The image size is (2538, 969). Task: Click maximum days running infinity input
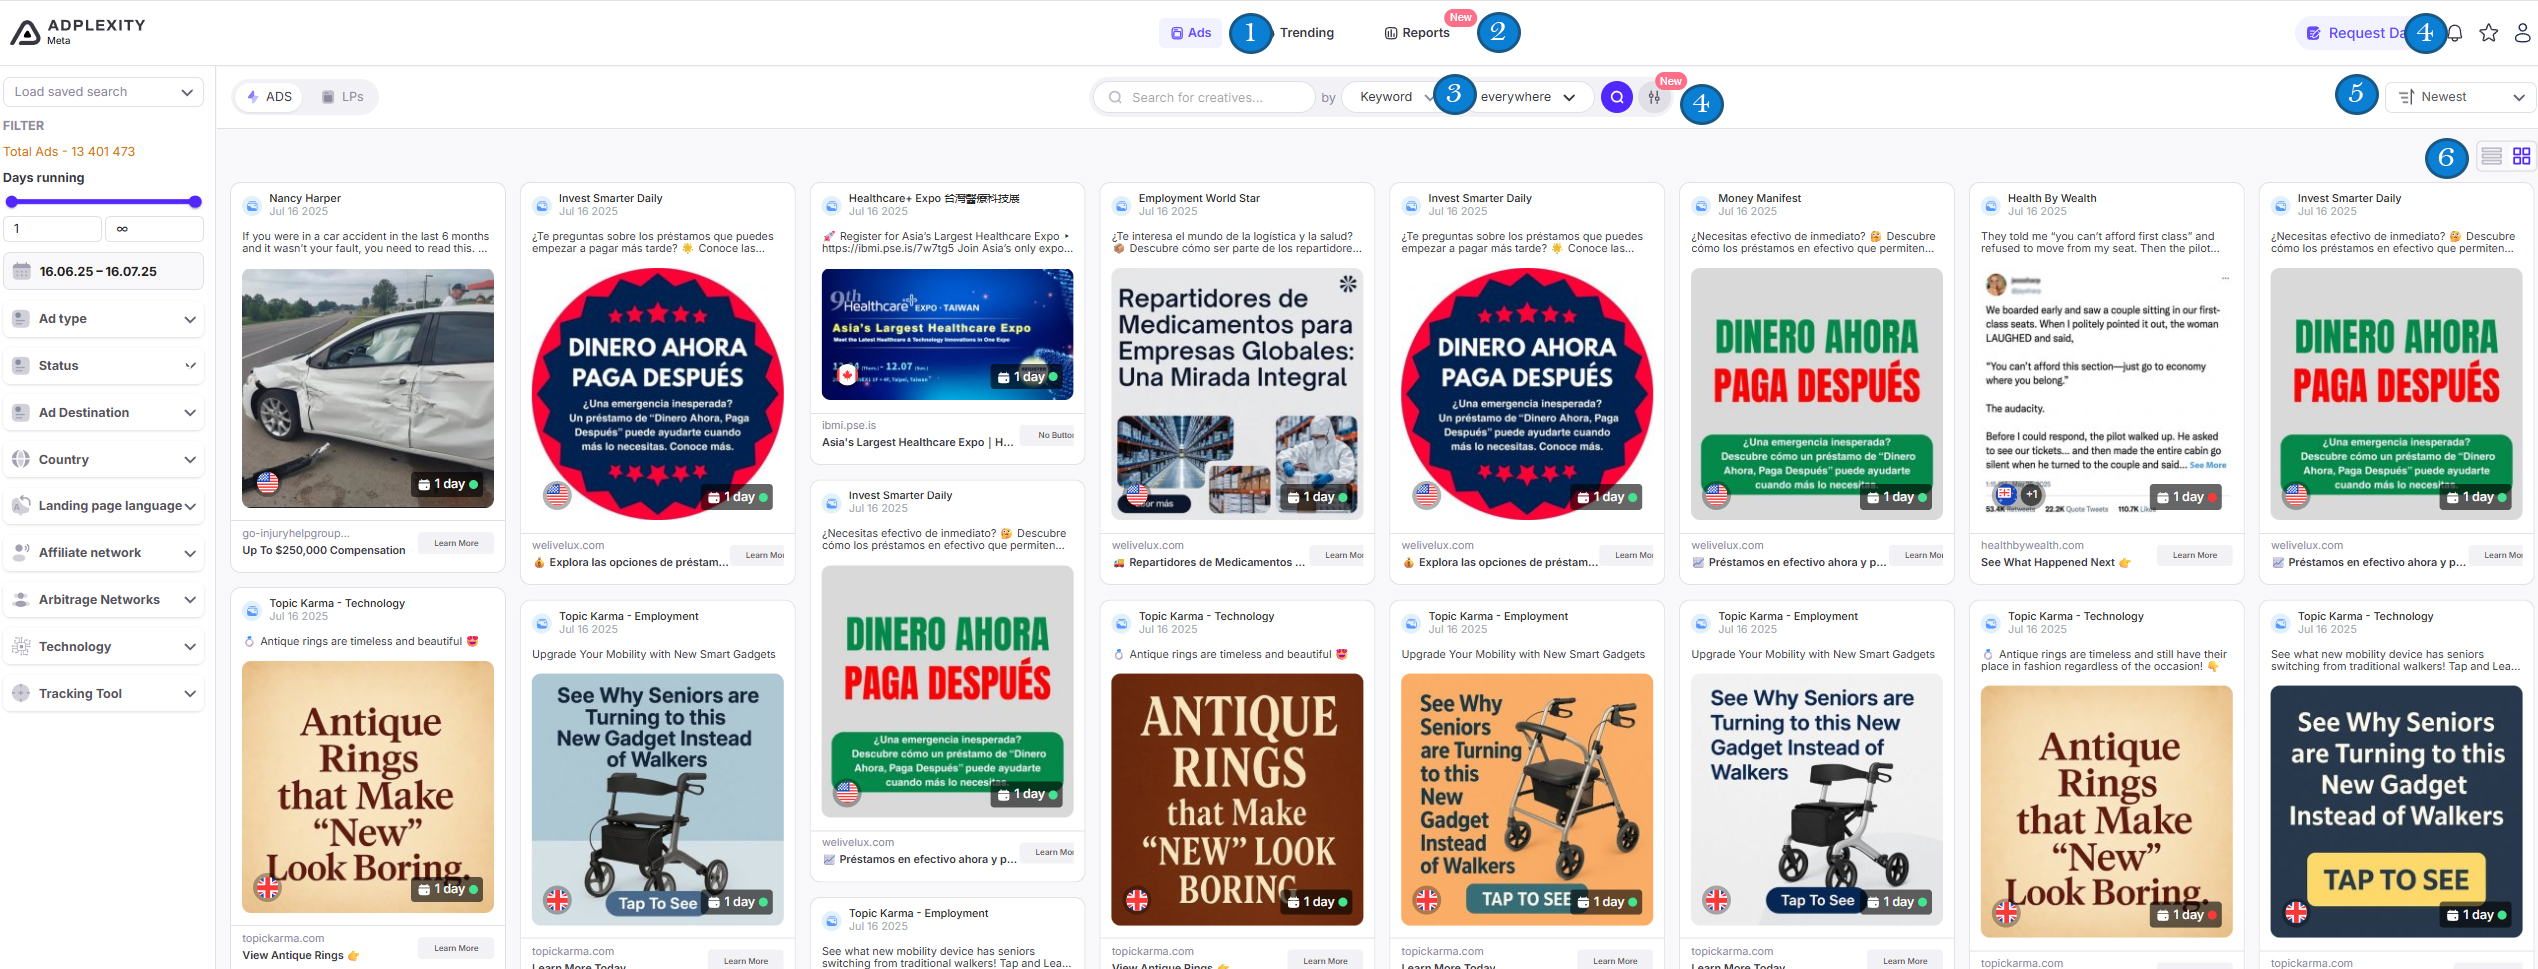coord(154,229)
